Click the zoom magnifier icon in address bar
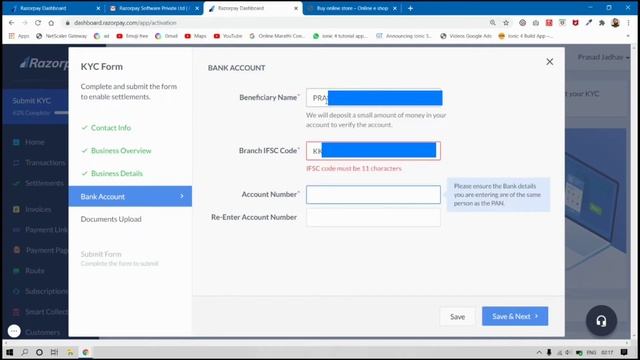 (493, 23)
